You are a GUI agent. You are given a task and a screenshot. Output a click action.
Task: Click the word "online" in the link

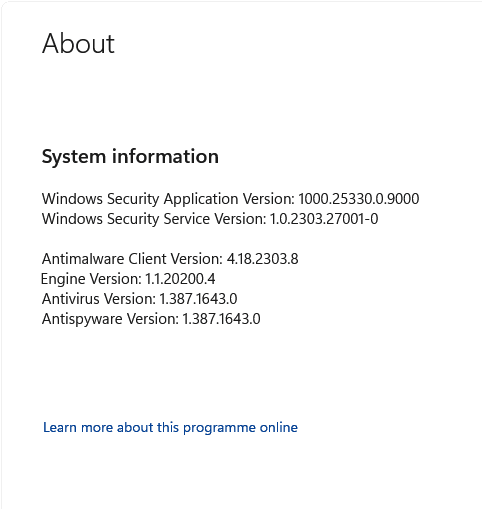[279, 427]
